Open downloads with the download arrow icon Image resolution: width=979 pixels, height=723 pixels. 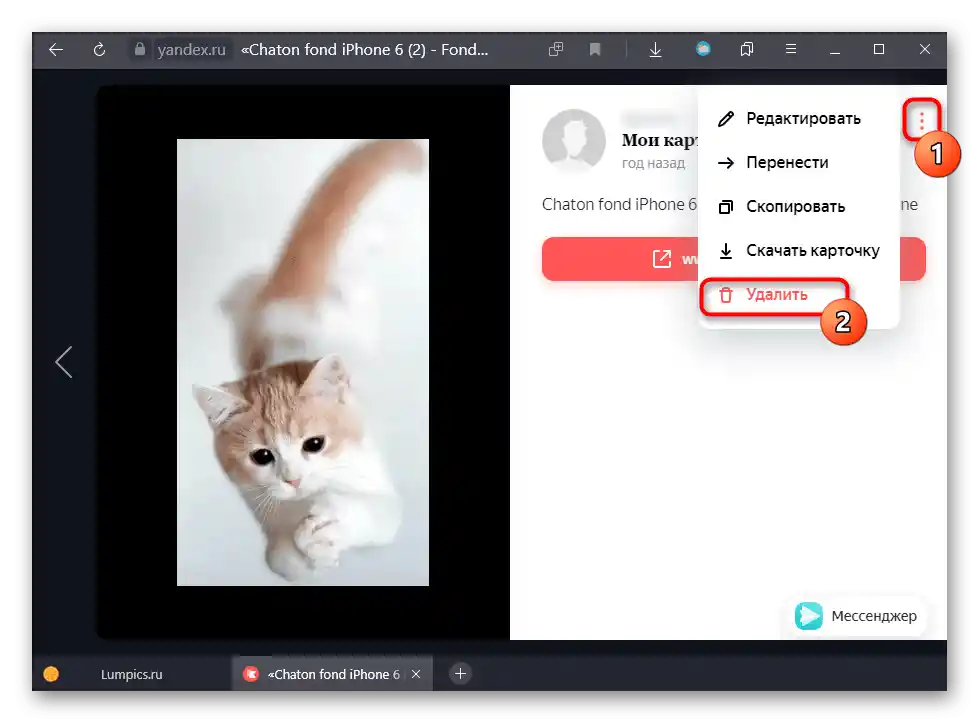[x=655, y=49]
